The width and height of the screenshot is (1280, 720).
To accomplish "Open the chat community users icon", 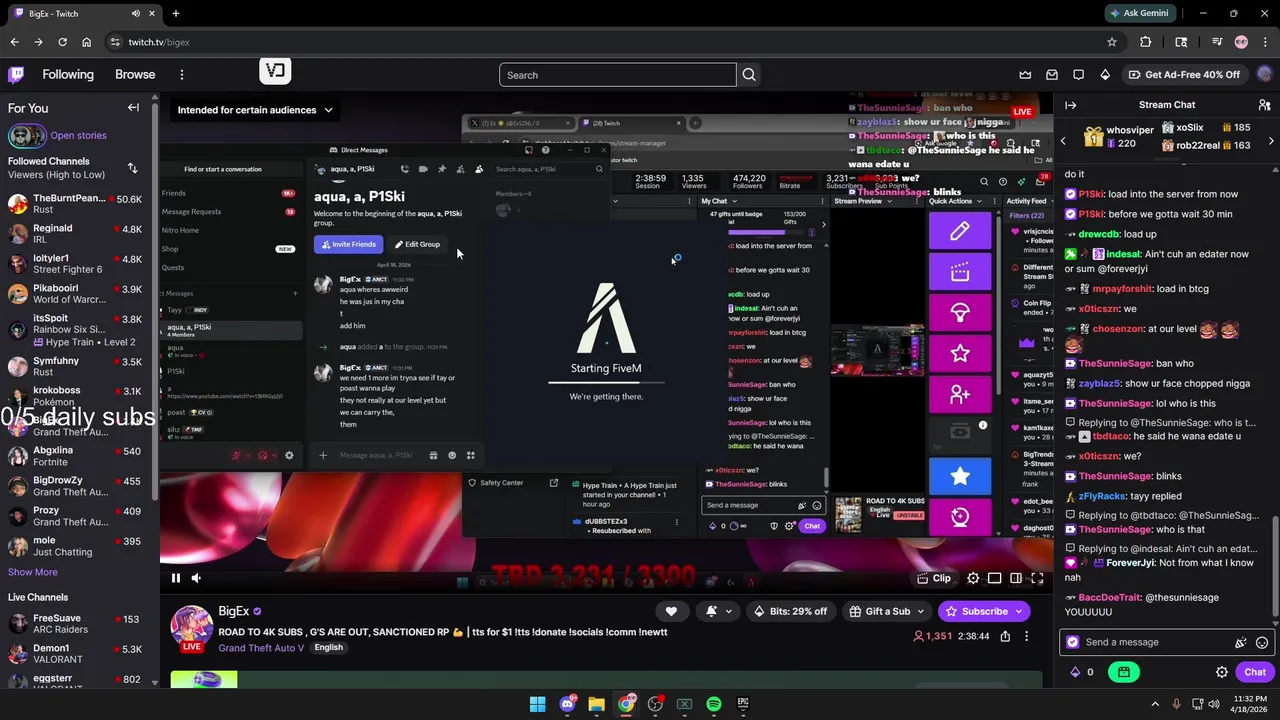I will pos(1264,105).
